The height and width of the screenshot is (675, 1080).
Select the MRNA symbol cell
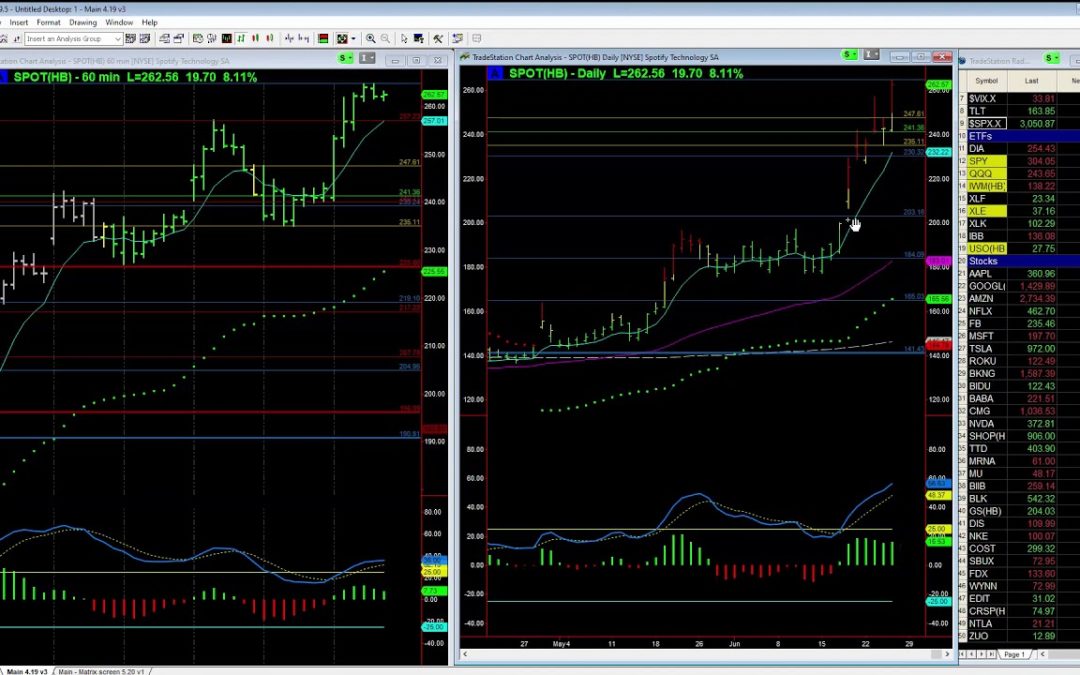[x=987, y=461]
